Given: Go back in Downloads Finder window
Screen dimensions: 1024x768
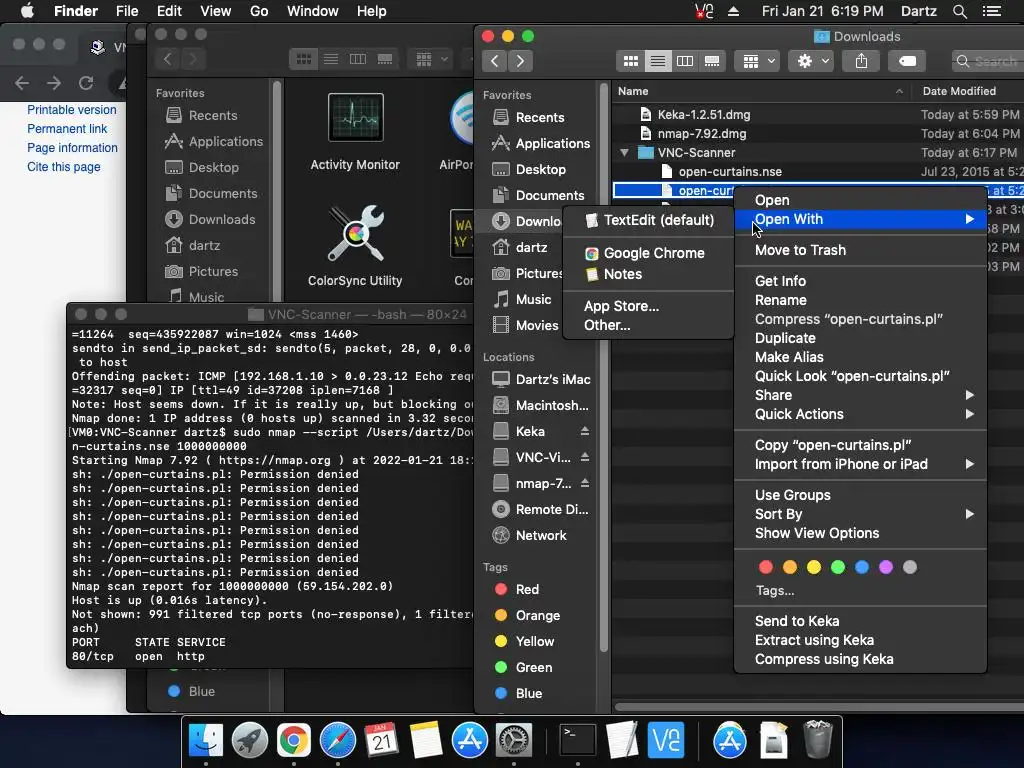Looking at the screenshot, I should 495,61.
